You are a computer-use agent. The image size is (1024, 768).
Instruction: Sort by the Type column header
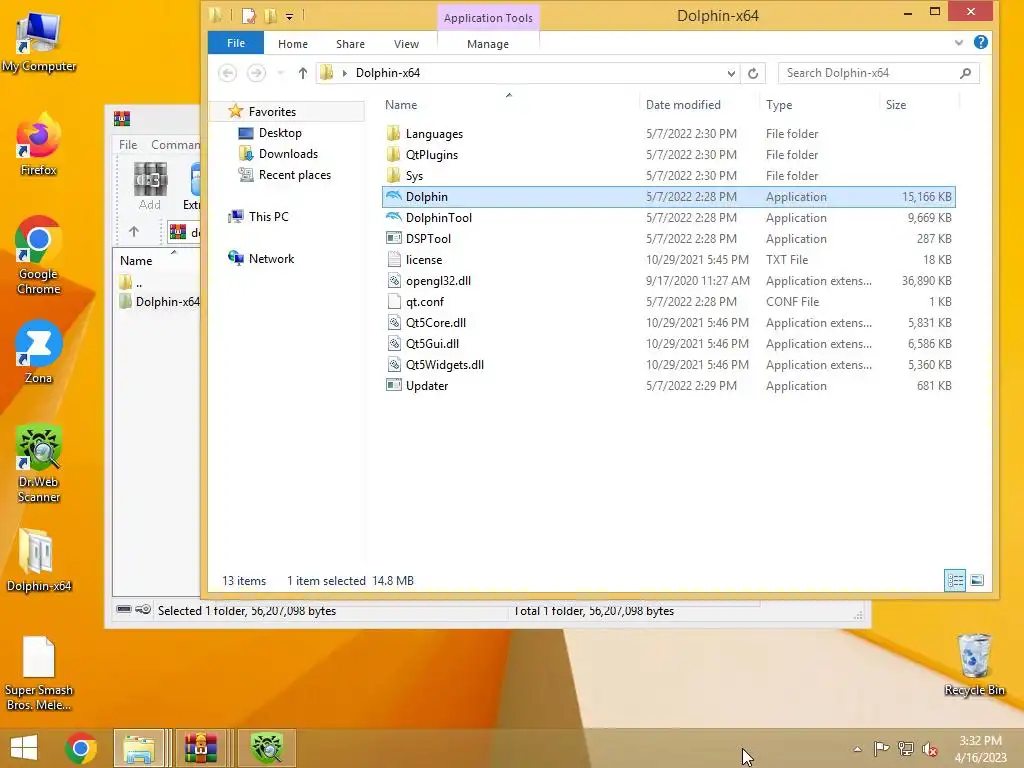pyautogui.click(x=778, y=104)
